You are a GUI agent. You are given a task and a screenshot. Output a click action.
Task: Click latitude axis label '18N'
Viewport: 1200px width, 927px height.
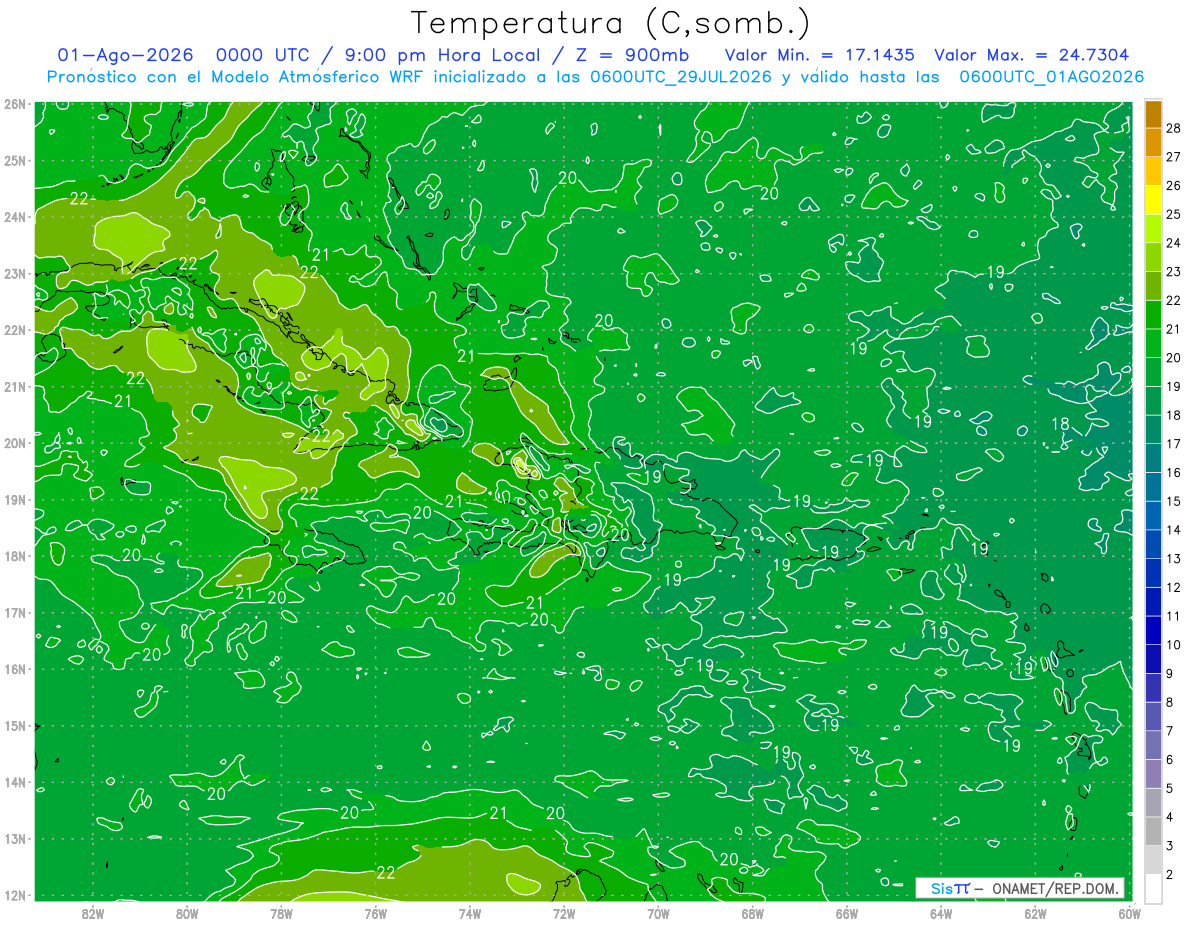15,556
